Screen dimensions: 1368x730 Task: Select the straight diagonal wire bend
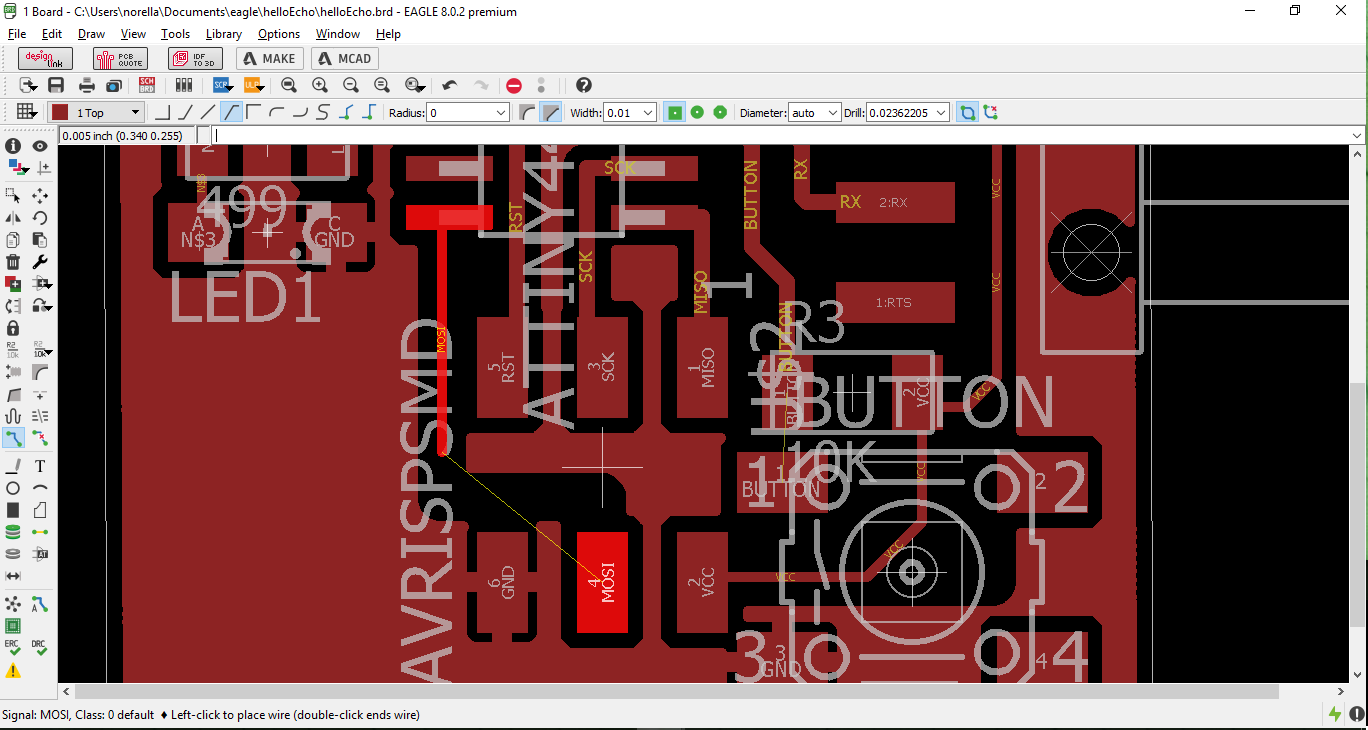click(x=208, y=112)
